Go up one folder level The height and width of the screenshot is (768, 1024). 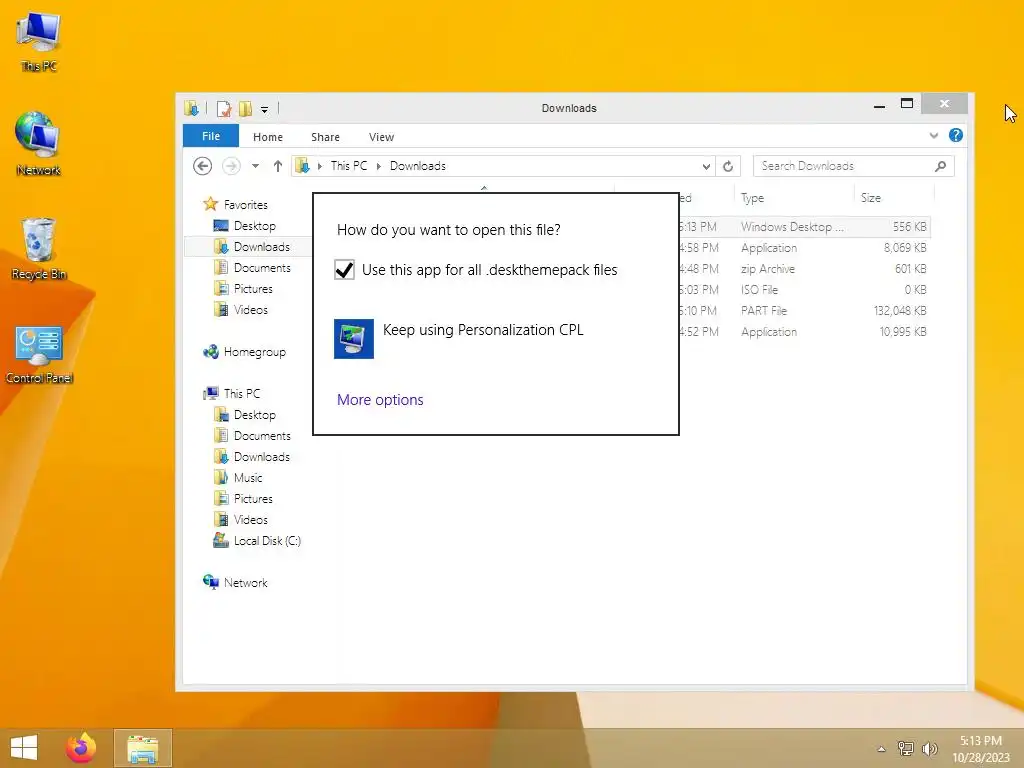point(278,166)
